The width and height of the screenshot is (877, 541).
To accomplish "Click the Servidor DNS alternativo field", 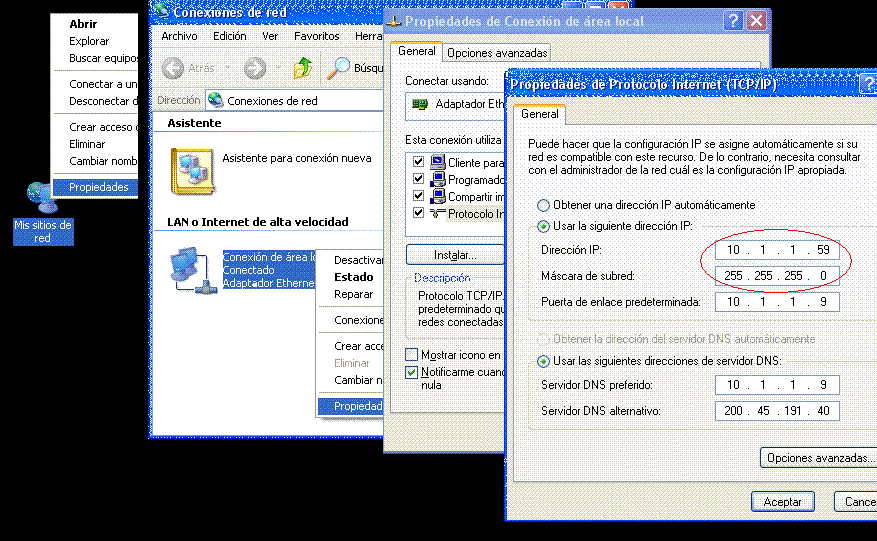I will pyautogui.click(x=777, y=411).
